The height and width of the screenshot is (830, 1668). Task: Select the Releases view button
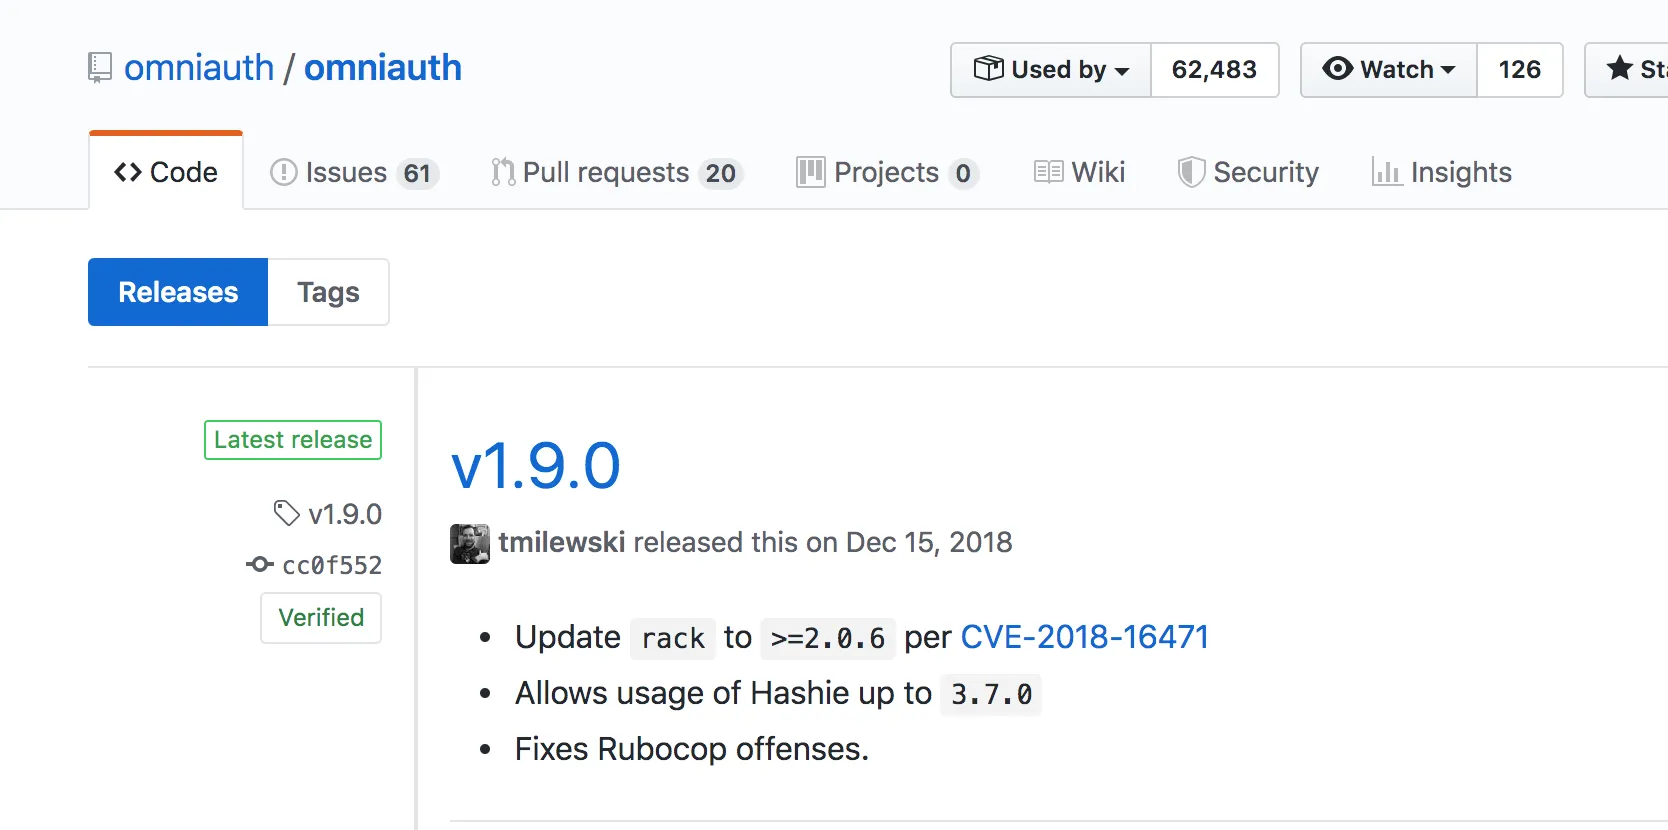[178, 292]
